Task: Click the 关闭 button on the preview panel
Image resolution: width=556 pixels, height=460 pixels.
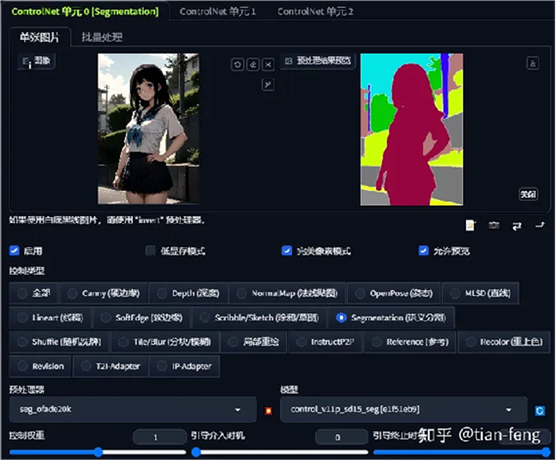Action: (x=528, y=194)
